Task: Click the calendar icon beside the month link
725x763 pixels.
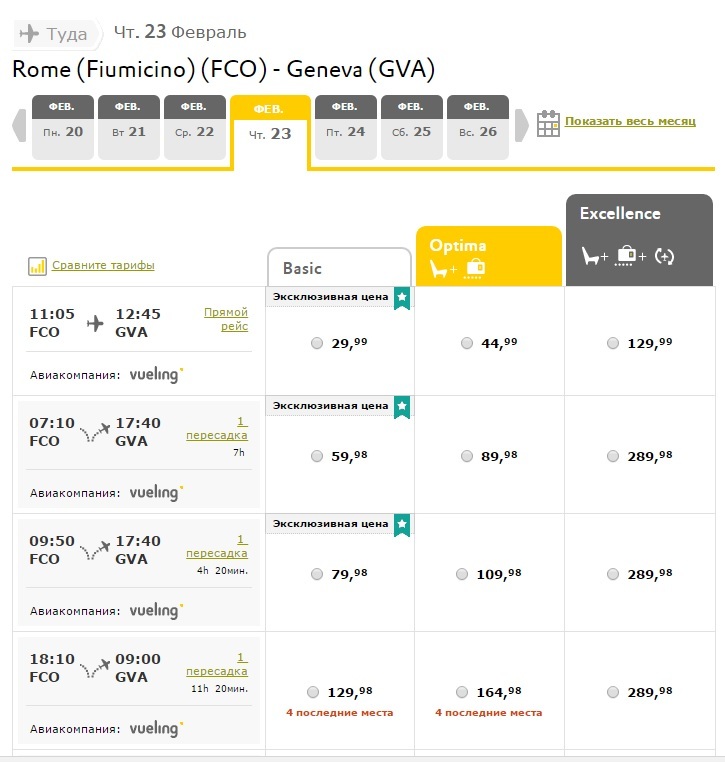Action: pos(548,122)
